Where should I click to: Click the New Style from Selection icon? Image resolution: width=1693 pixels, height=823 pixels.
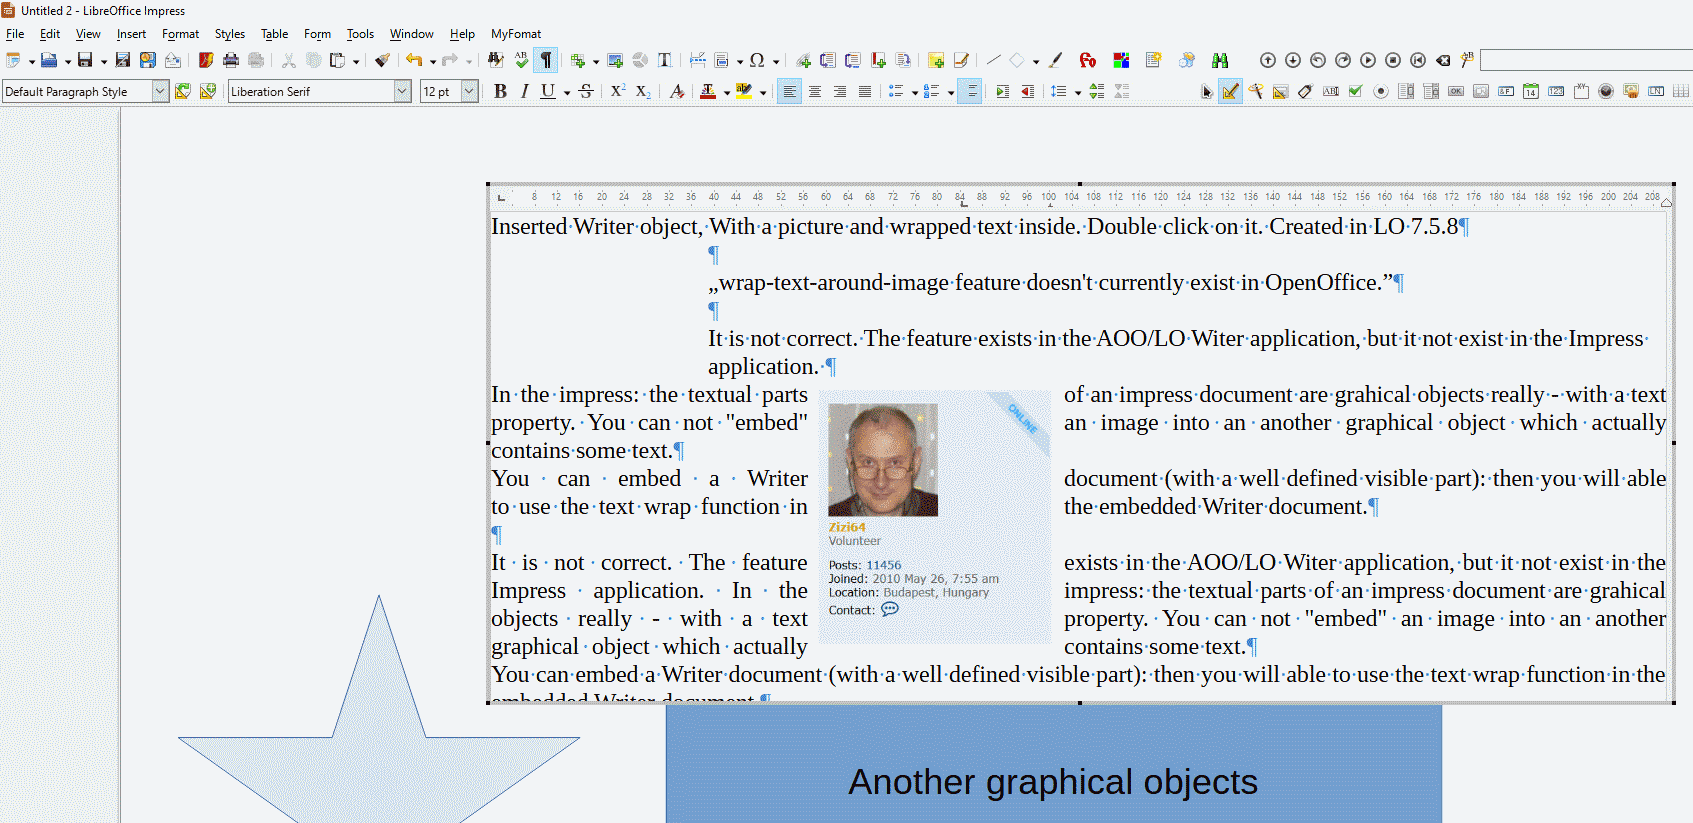(208, 91)
